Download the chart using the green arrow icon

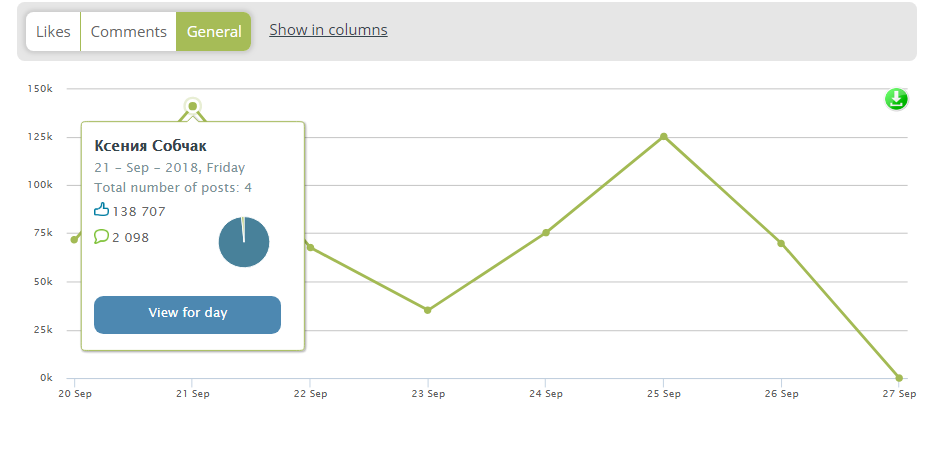pyautogui.click(x=896, y=99)
